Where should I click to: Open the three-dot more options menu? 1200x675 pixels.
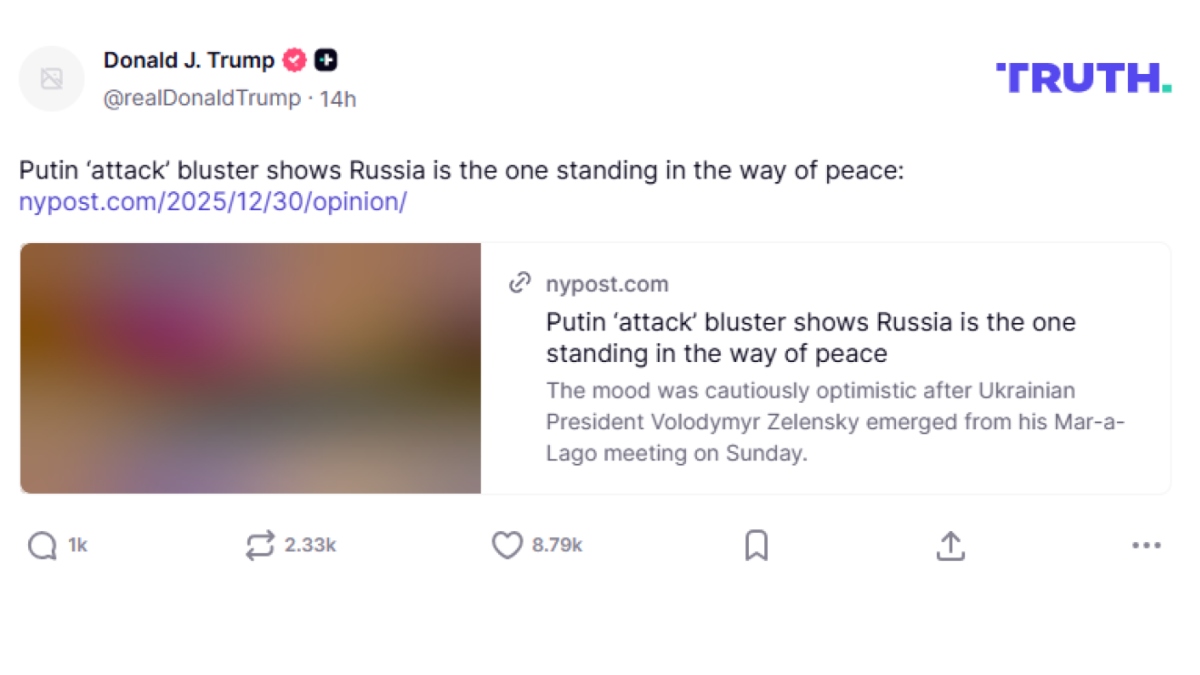(x=1146, y=546)
